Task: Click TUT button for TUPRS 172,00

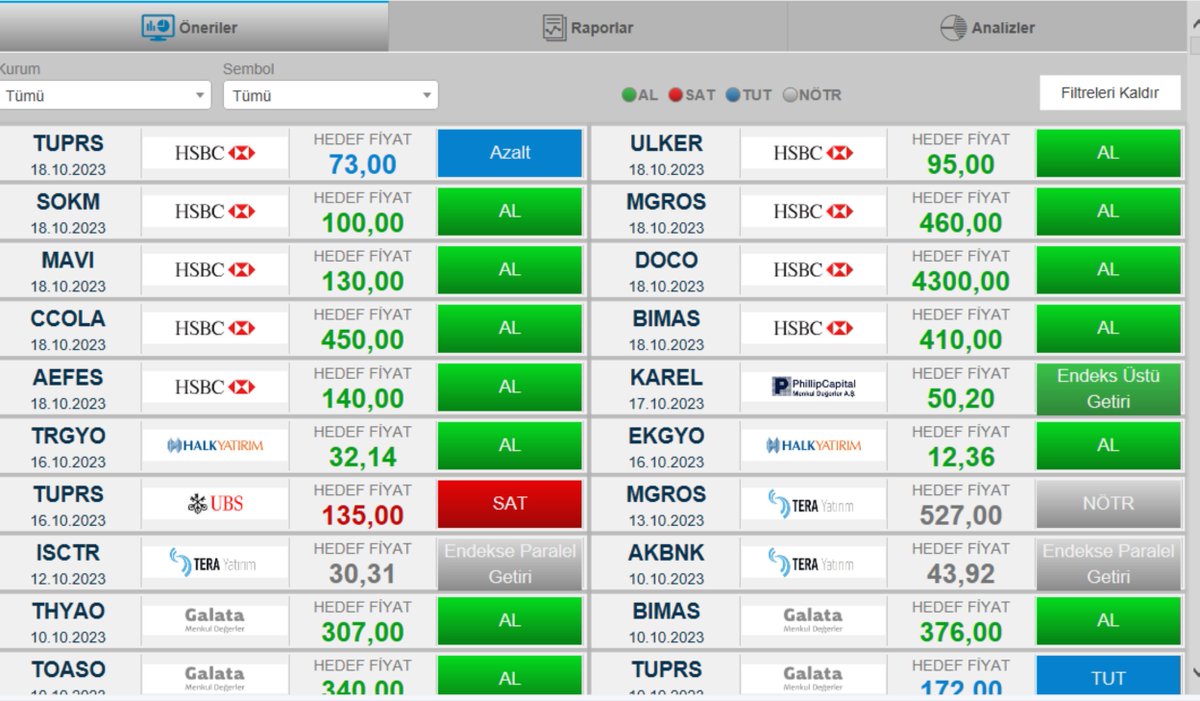Action: 1108,675
